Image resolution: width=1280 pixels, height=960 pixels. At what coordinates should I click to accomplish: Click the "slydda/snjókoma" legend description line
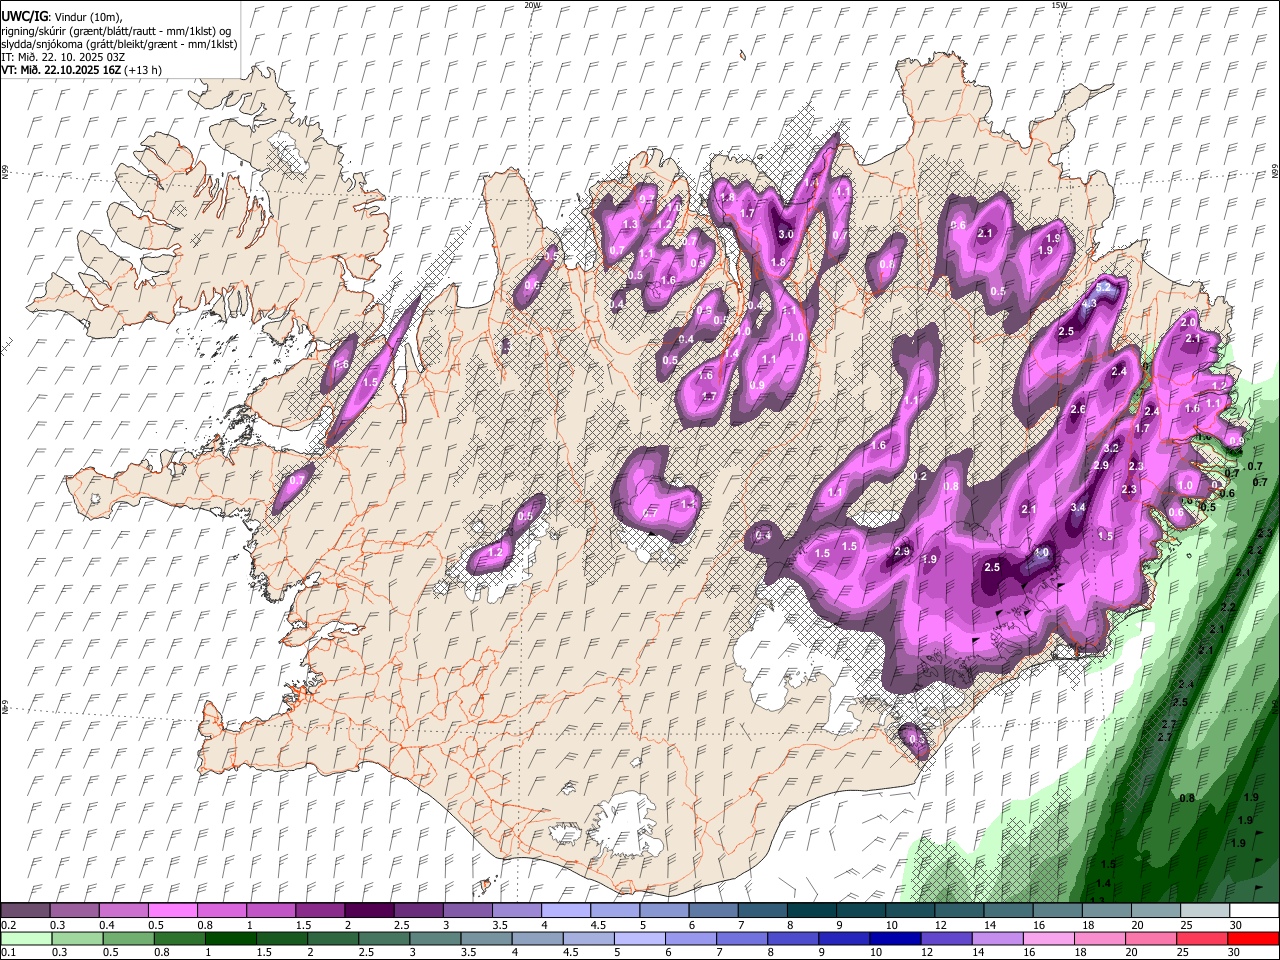pyautogui.click(x=119, y=44)
